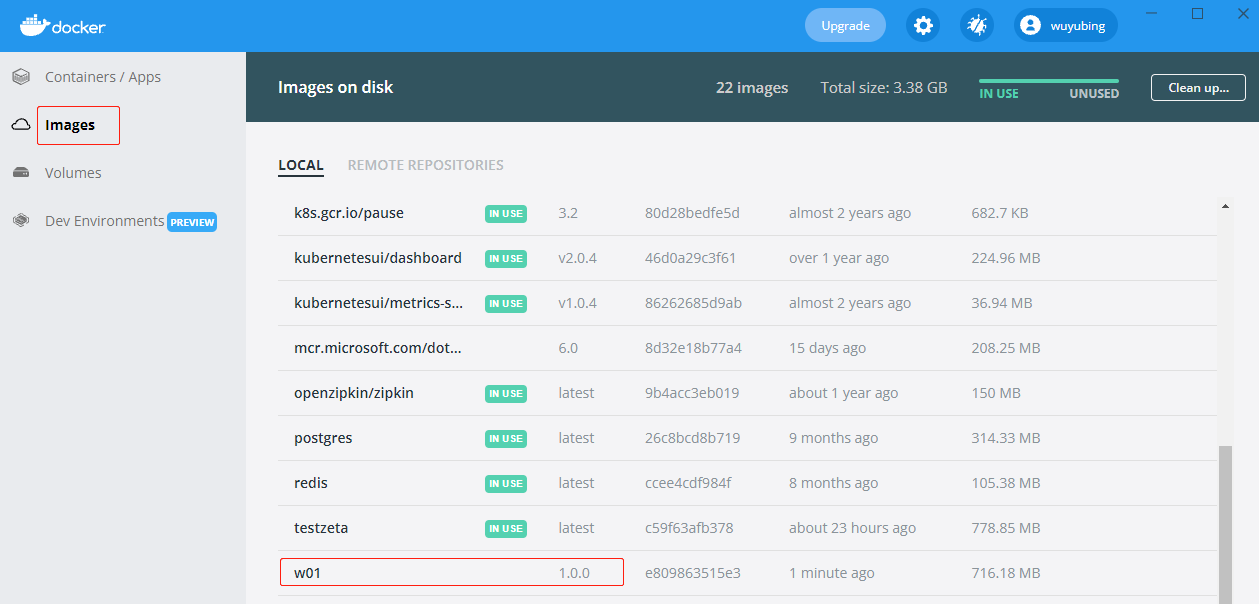This screenshot has height=604, width=1259.
Task: Click the '1 minute ago' created value
Action: (832, 573)
